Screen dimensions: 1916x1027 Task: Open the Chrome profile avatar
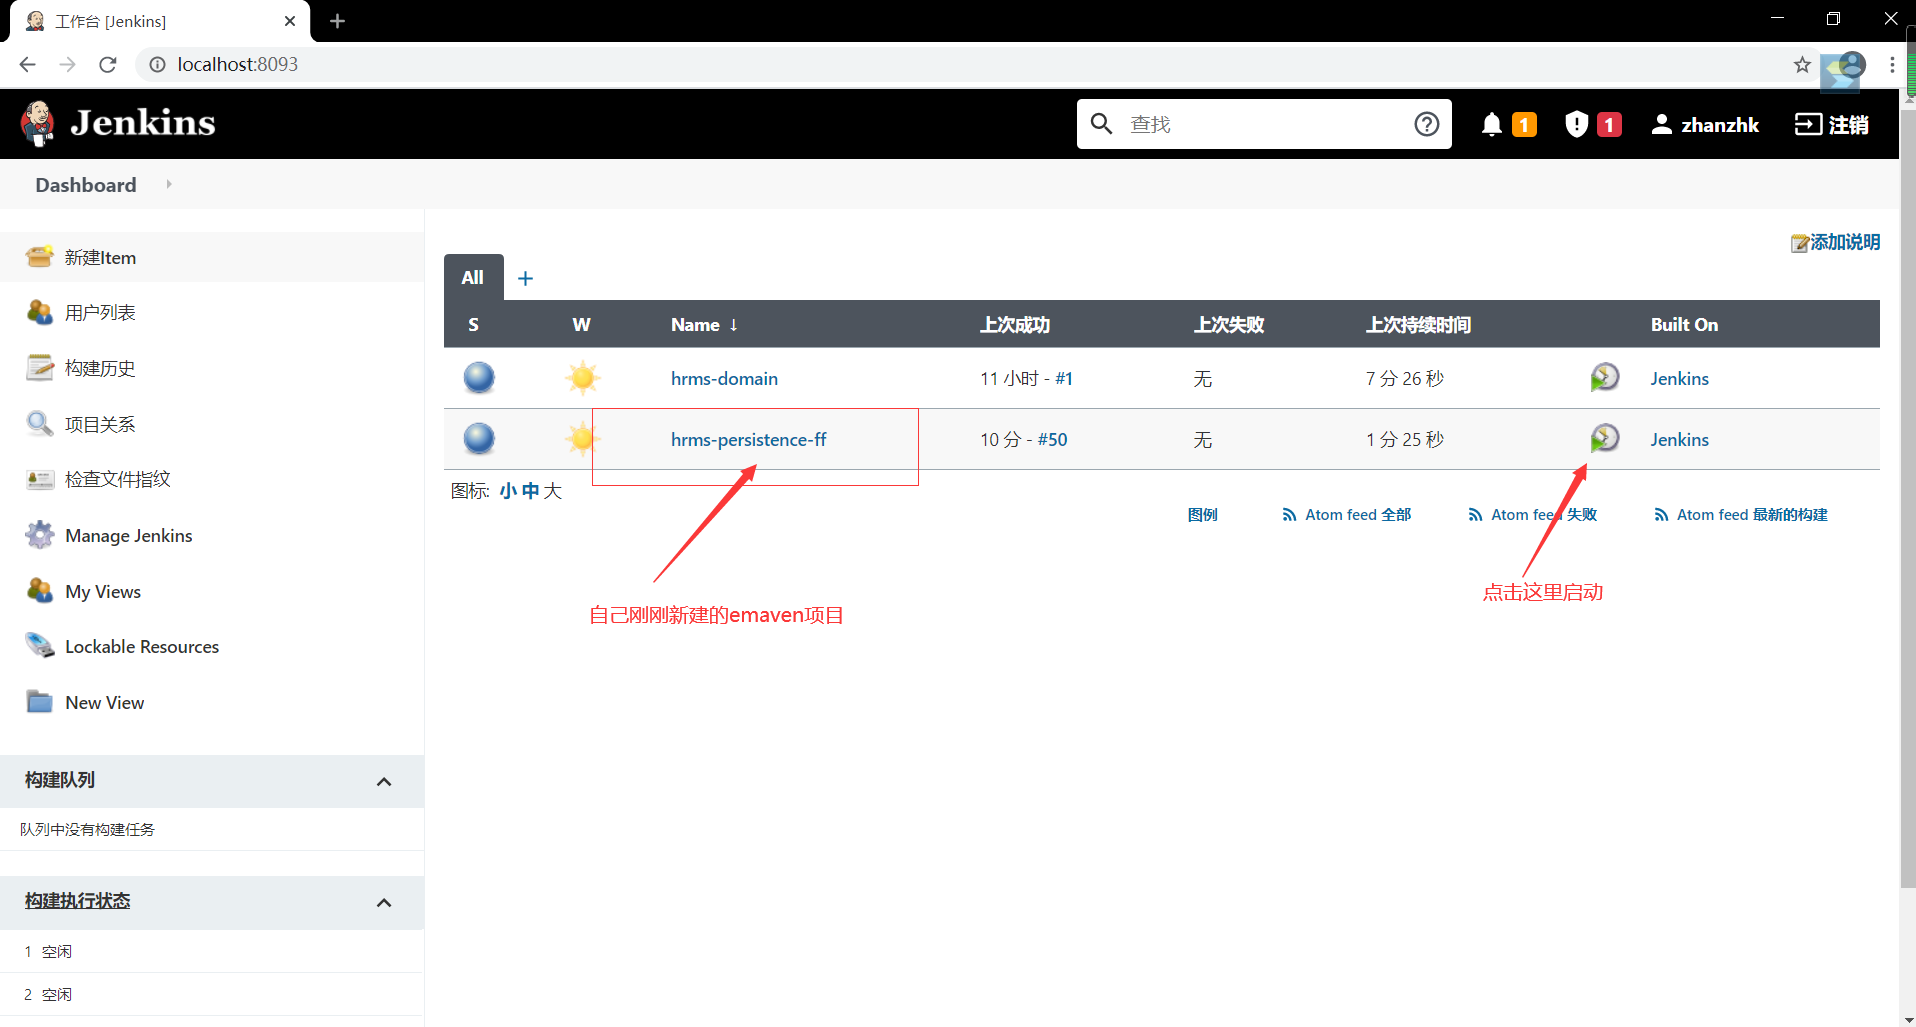(1852, 65)
